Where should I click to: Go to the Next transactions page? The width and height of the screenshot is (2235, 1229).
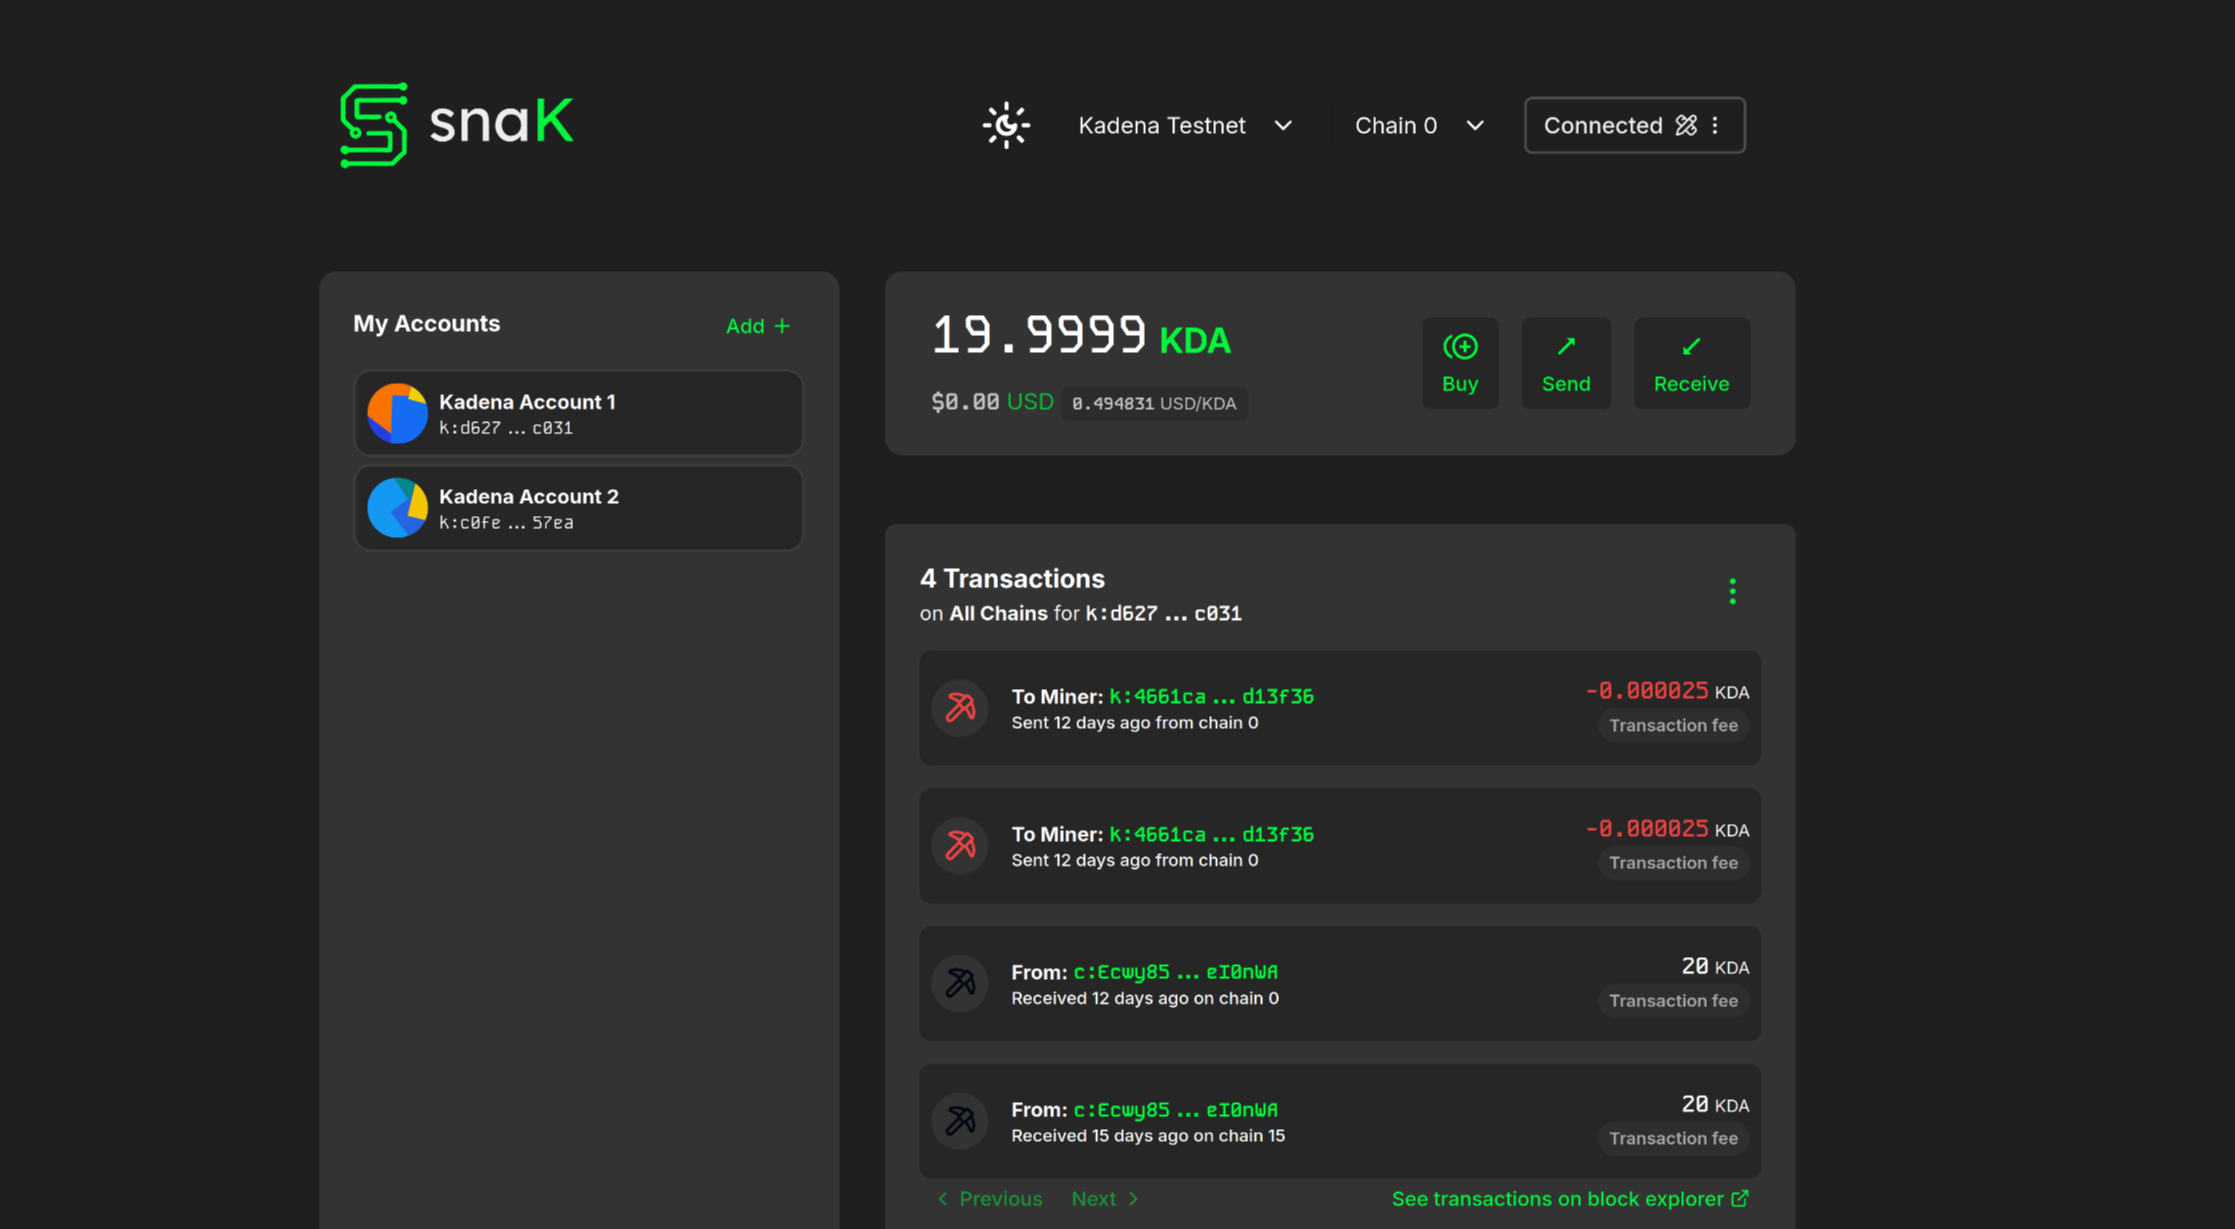pyautogui.click(x=1105, y=1198)
